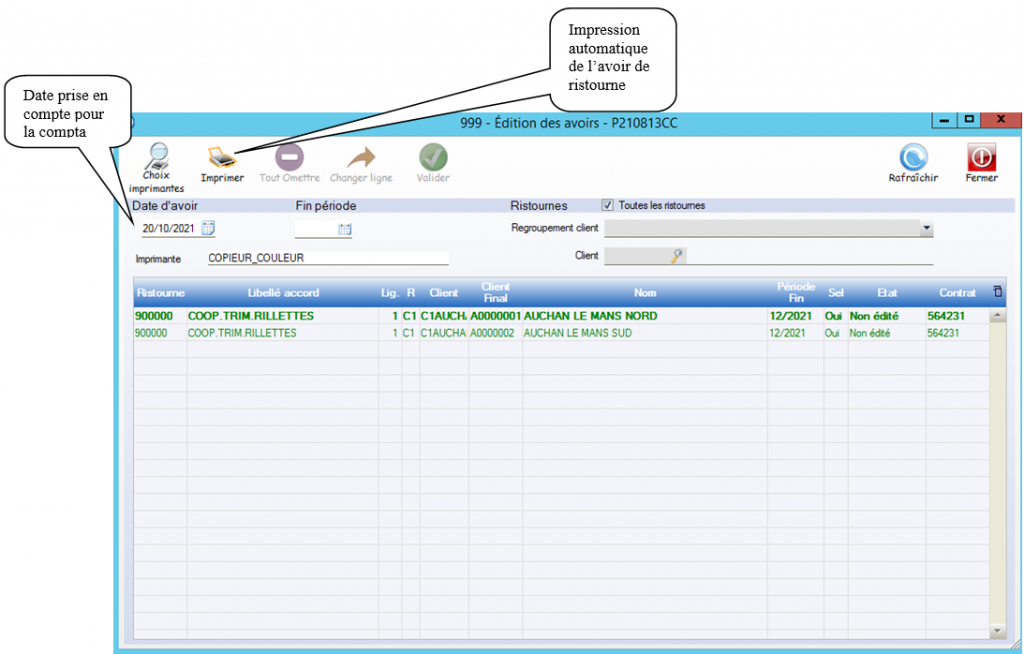The height and width of the screenshot is (654, 1024).
Task: Expand the Regroupement client dropdown
Action: [x=926, y=229]
